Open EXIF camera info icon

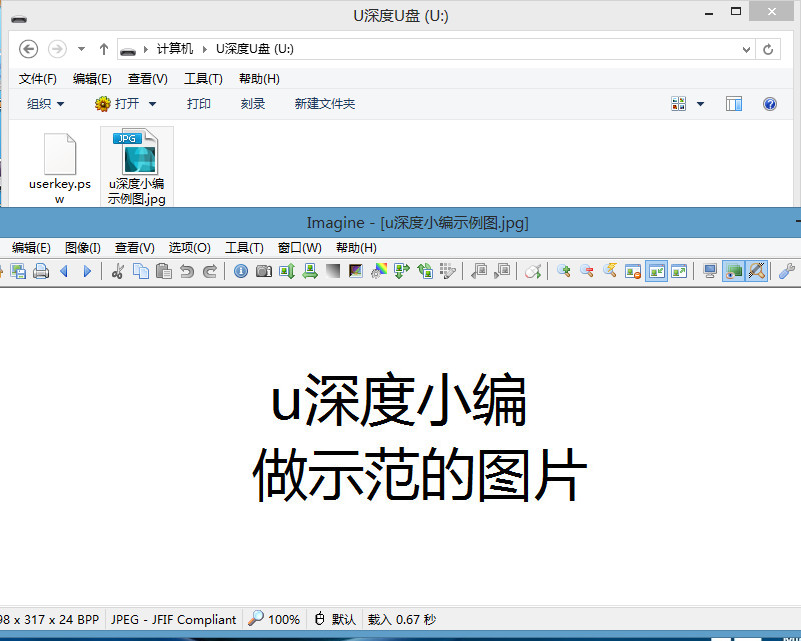pyautogui.click(x=264, y=271)
